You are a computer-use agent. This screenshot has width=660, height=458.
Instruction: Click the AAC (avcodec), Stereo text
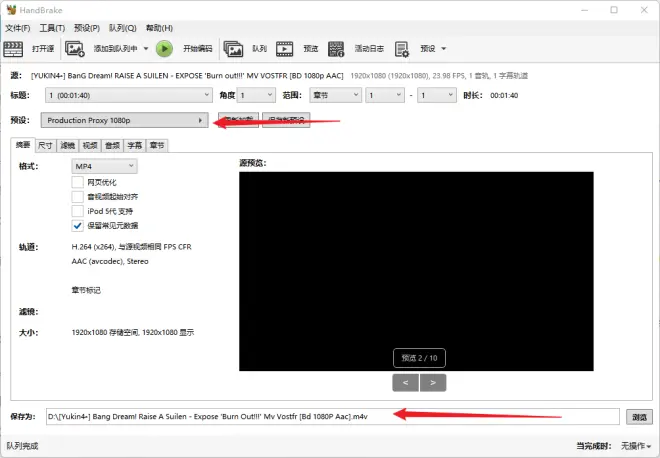110,261
